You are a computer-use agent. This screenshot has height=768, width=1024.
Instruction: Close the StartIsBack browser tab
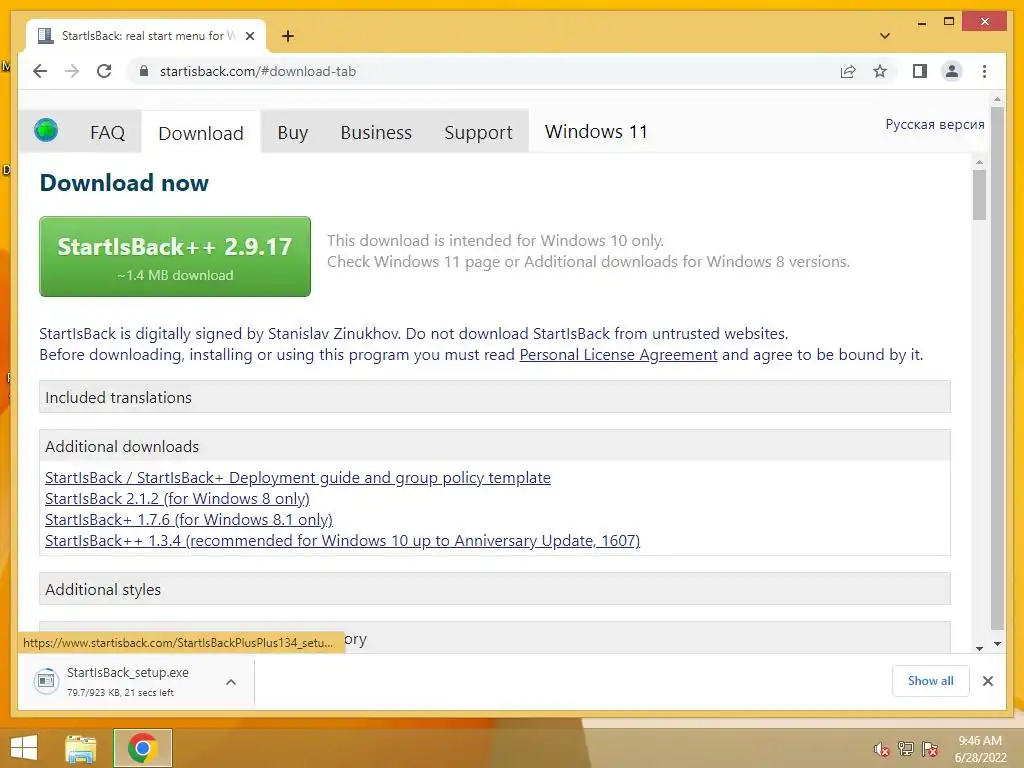pyautogui.click(x=249, y=36)
